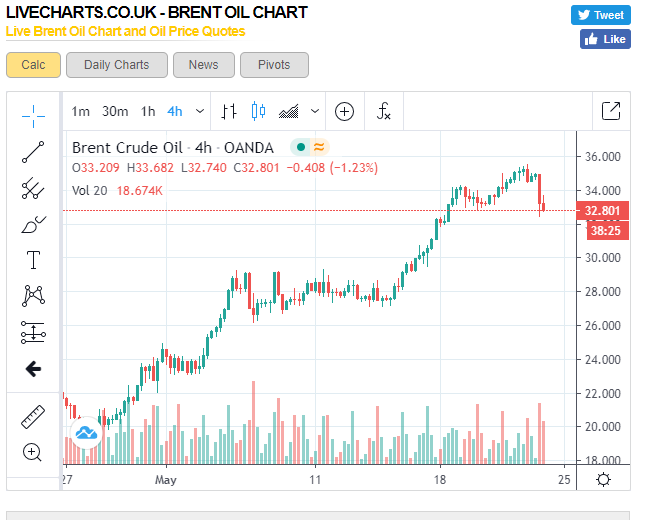Select the 1h timeframe
The height and width of the screenshot is (520, 647).
(x=148, y=111)
